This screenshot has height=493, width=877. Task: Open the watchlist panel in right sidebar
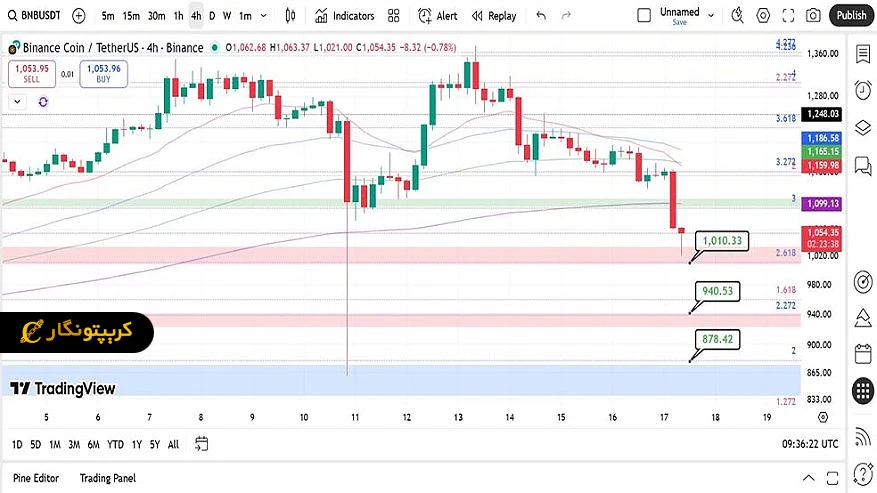[863, 53]
